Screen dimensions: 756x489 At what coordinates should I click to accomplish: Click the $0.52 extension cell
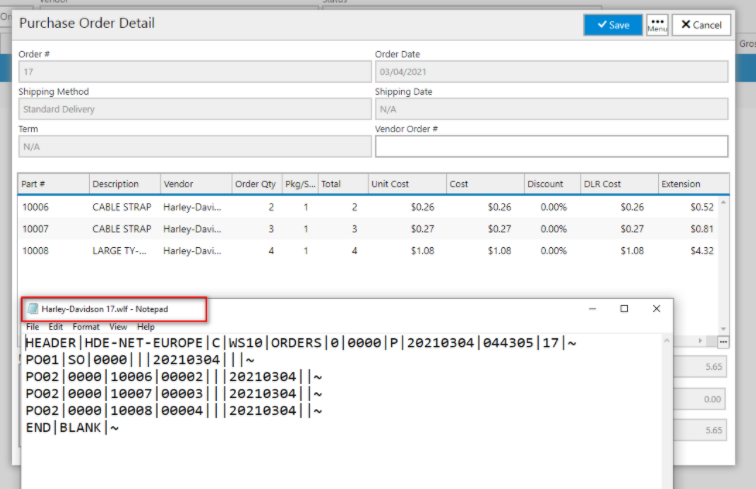tap(702, 207)
